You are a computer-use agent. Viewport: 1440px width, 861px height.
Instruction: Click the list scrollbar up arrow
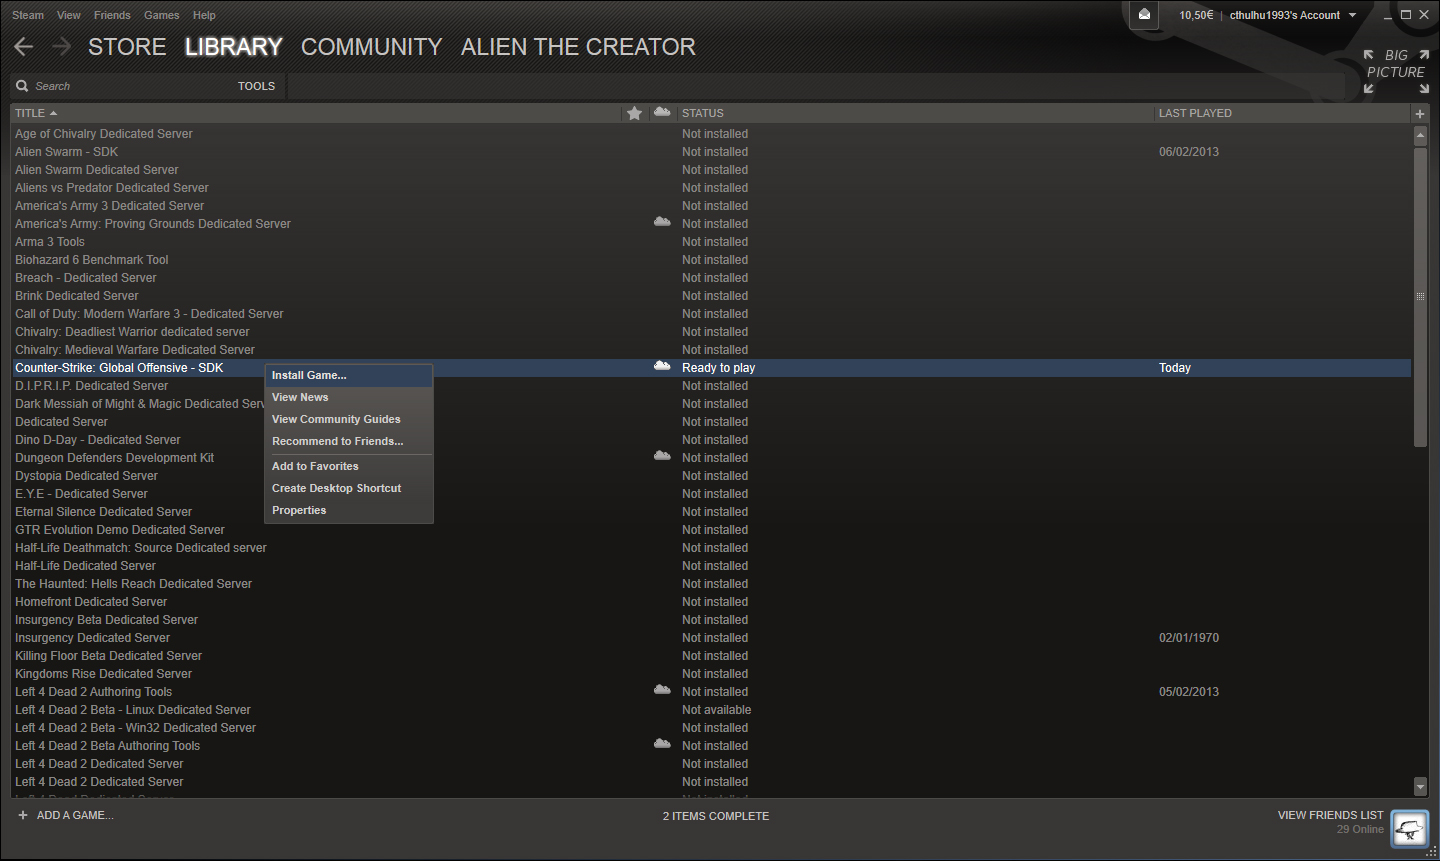click(1420, 134)
